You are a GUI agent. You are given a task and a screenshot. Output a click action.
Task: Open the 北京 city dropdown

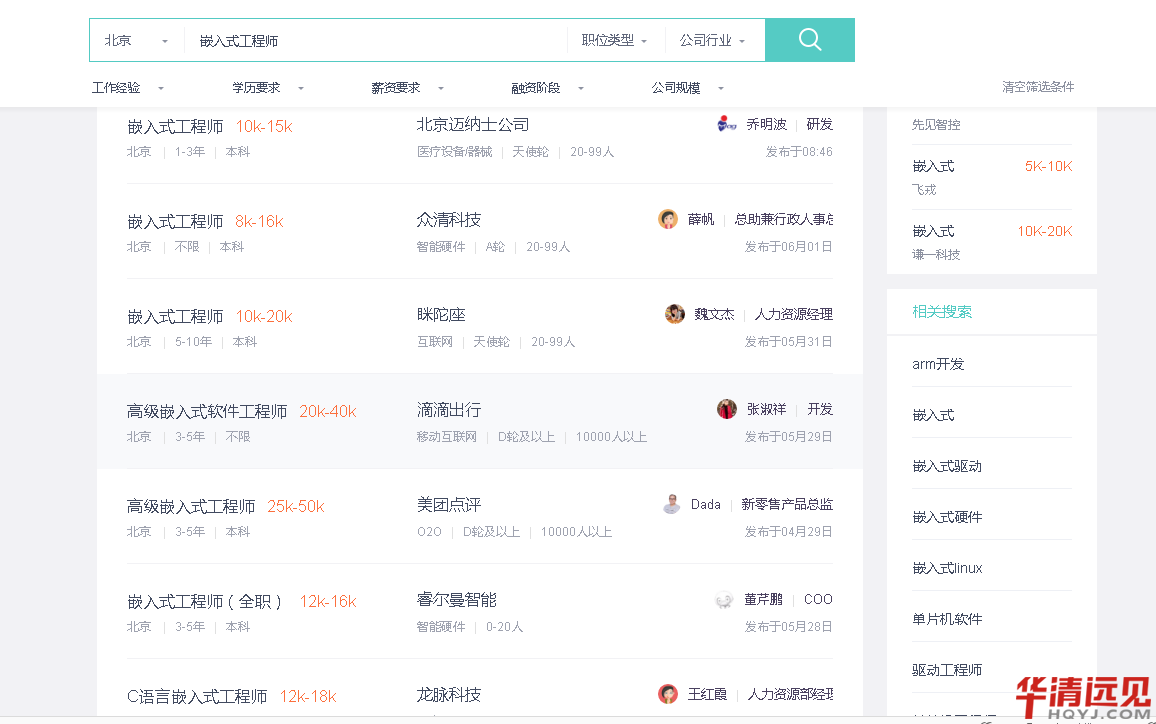pos(136,41)
